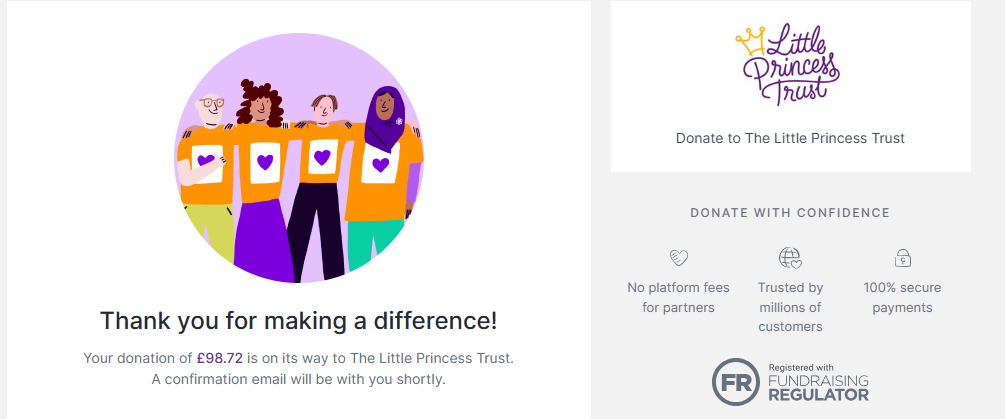Image resolution: width=1005 pixels, height=419 pixels.
Task: Open Donate to The Little Princess Trust
Action: coord(790,138)
